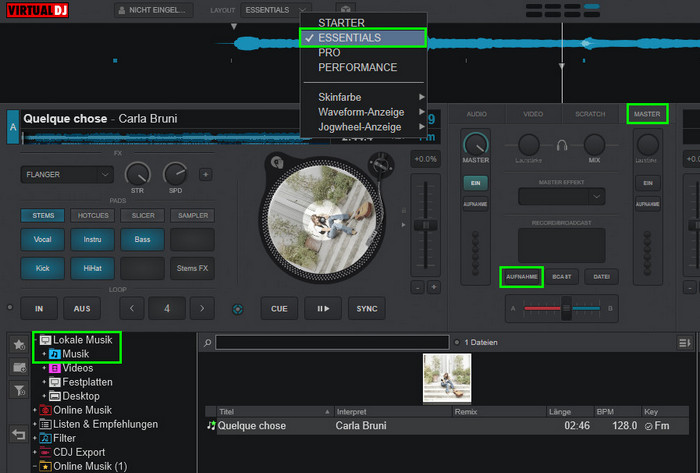Click the blue Musik folder icon
The width and height of the screenshot is (700, 473).
point(54,354)
